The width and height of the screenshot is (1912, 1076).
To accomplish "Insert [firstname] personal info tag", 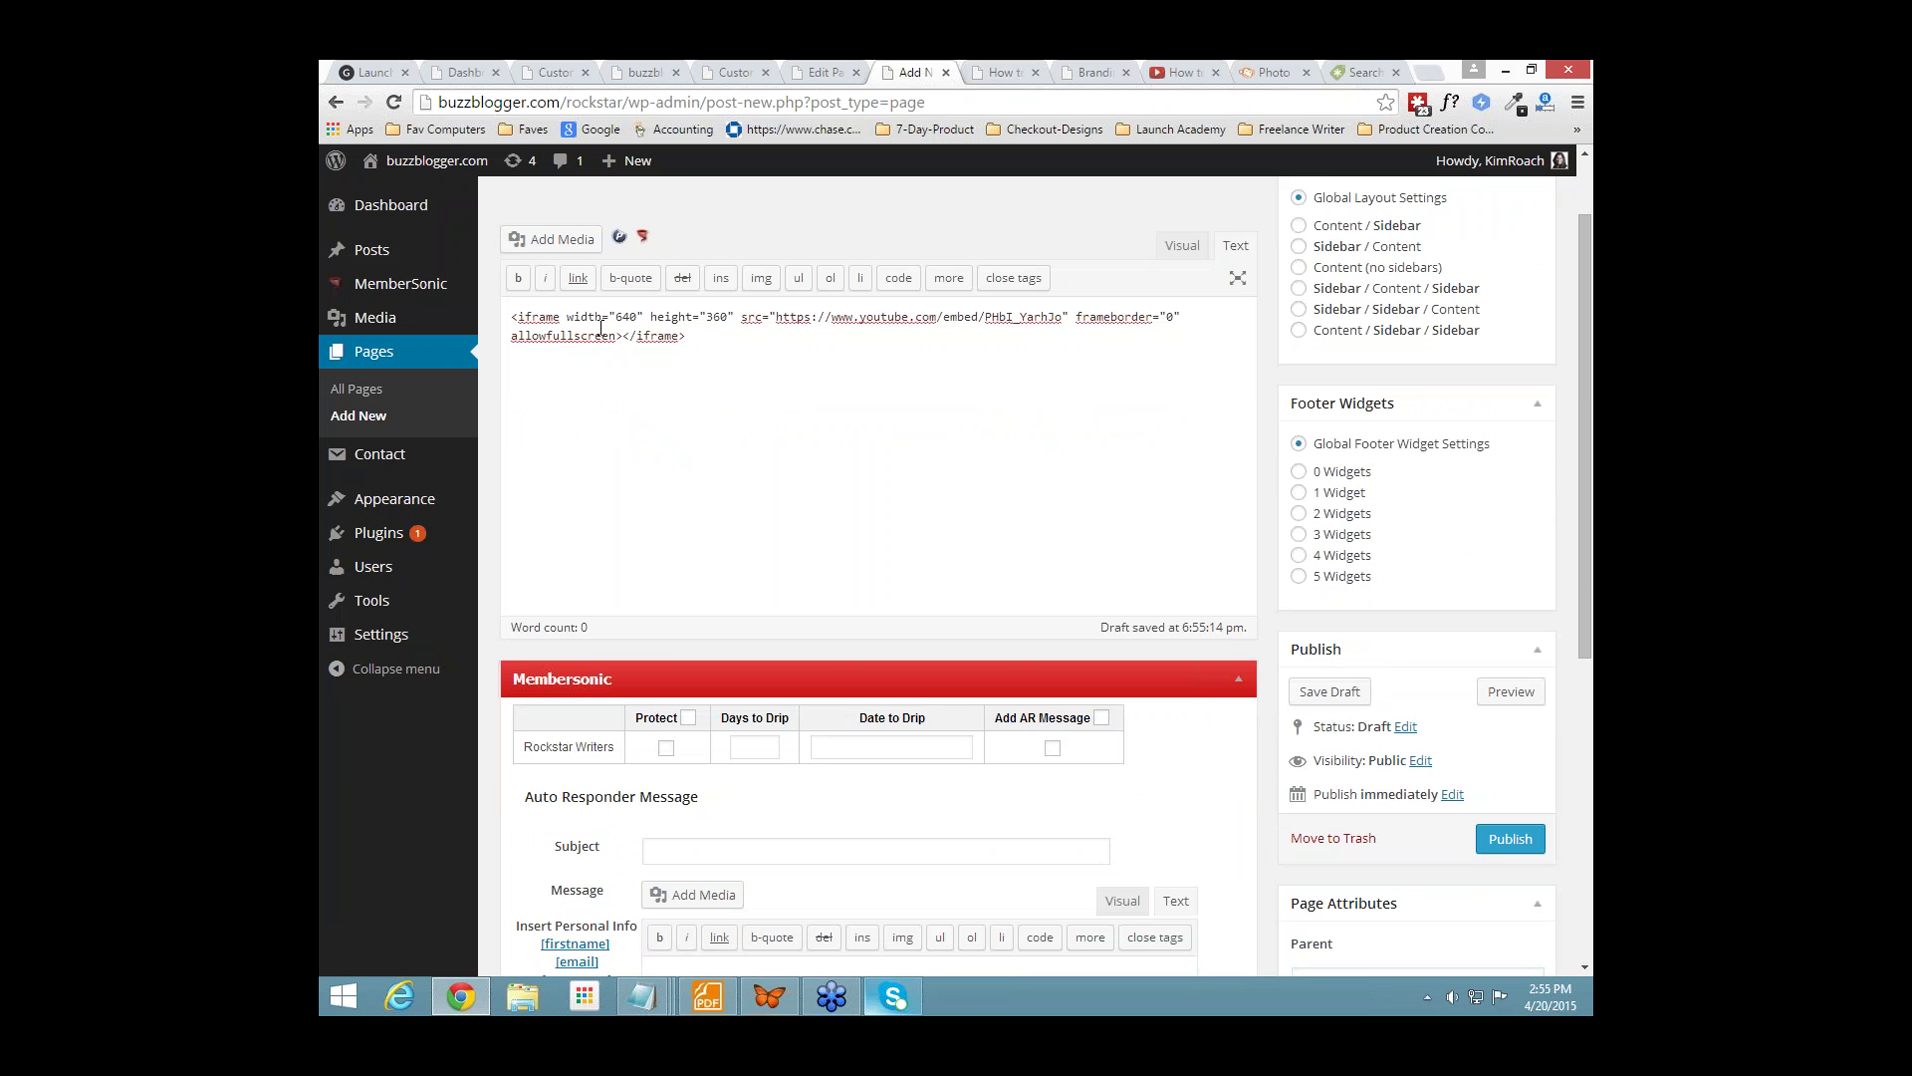I will tap(575, 944).
